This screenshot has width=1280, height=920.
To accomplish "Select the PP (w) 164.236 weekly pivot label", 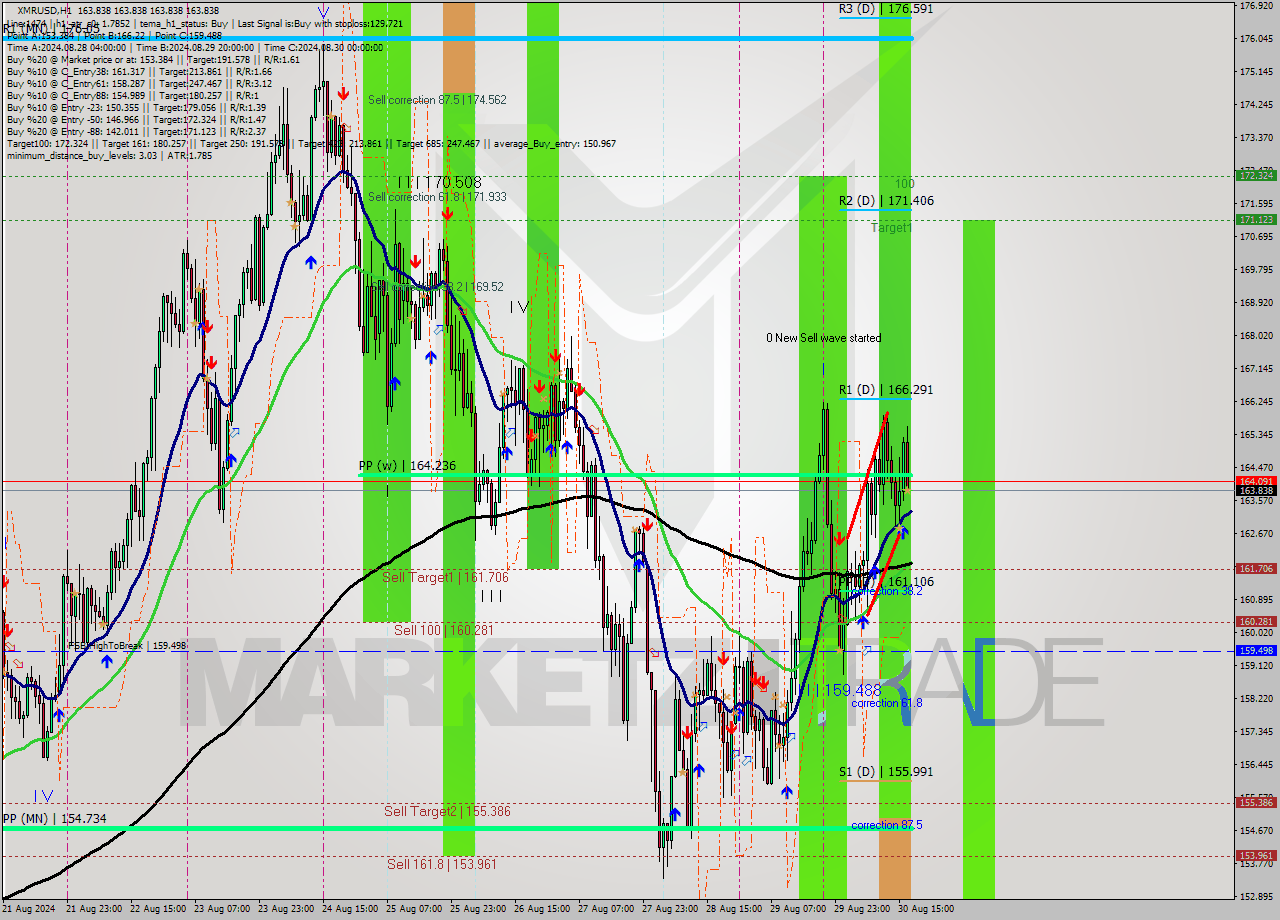I will point(407,466).
